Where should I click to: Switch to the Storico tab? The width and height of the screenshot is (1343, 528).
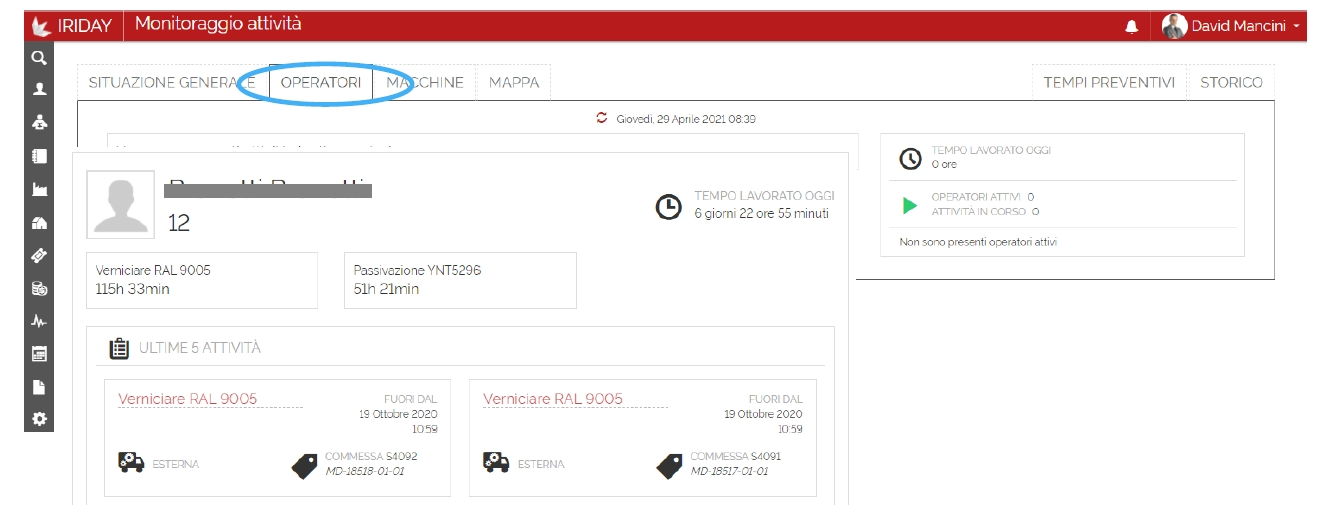point(1231,83)
